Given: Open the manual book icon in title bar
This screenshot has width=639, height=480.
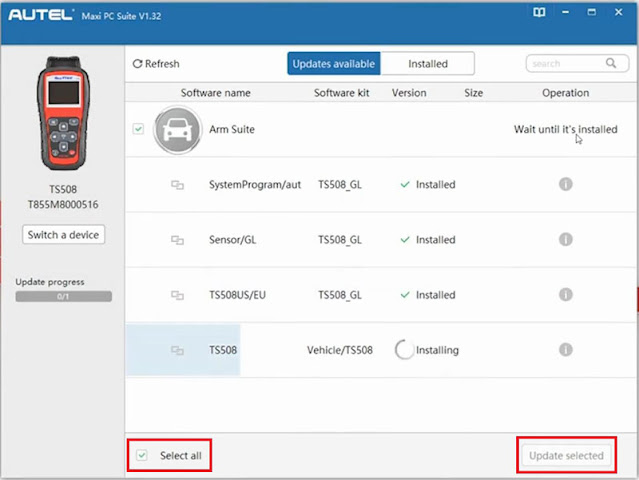Looking at the screenshot, I should pos(539,13).
